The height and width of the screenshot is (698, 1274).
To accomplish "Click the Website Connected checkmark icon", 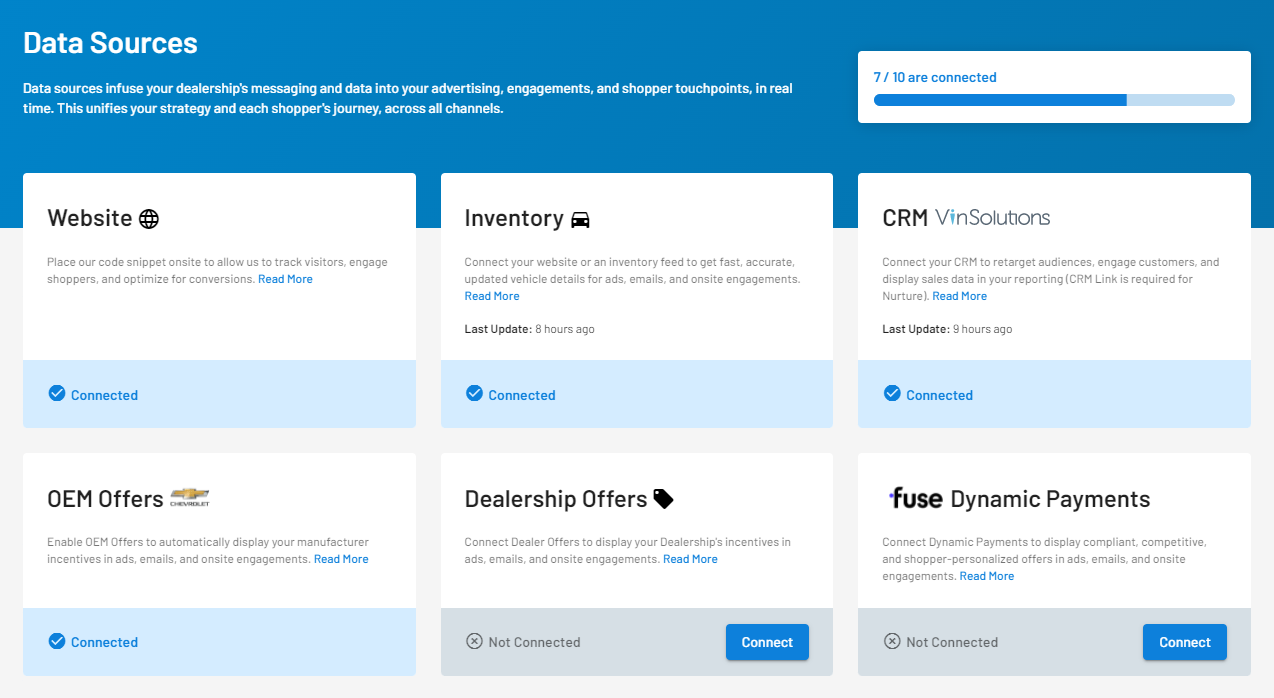I will coord(57,393).
